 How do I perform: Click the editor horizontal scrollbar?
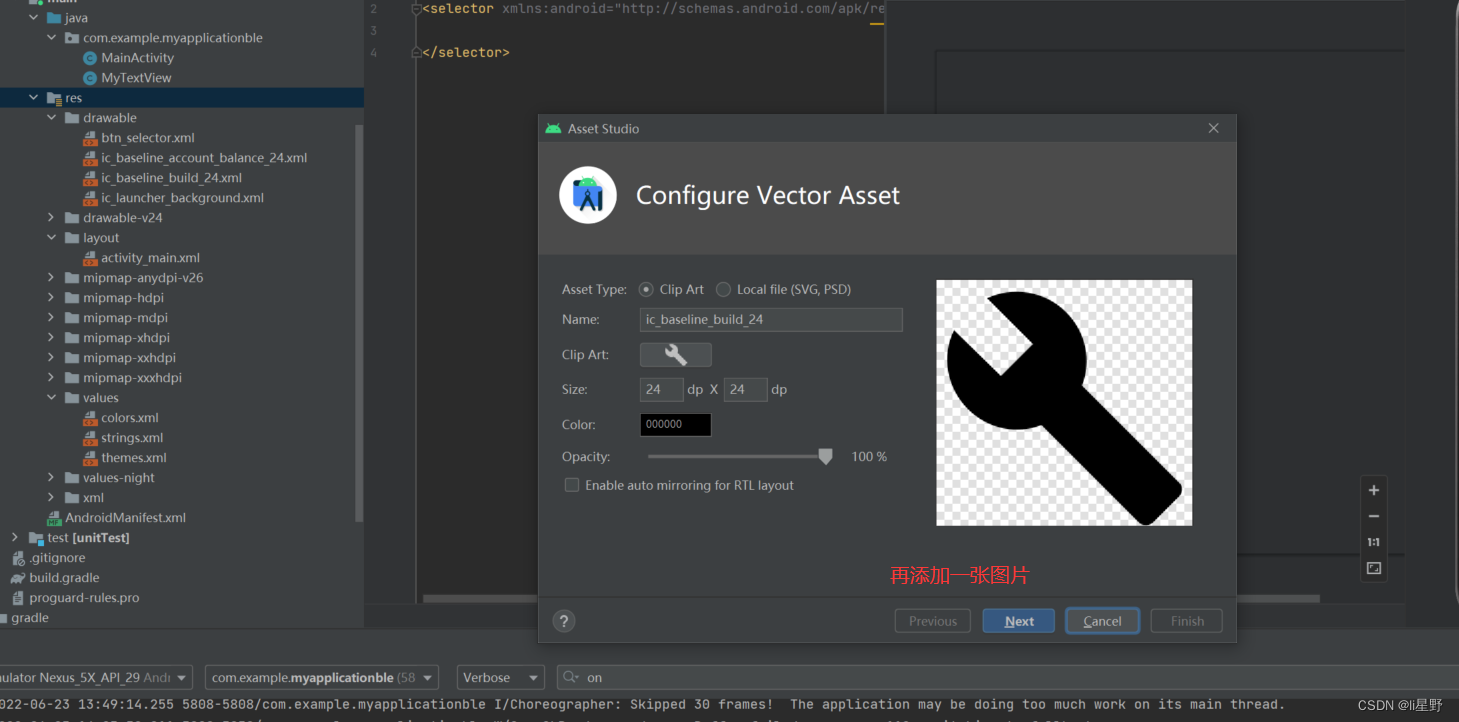pyautogui.click(x=870, y=599)
